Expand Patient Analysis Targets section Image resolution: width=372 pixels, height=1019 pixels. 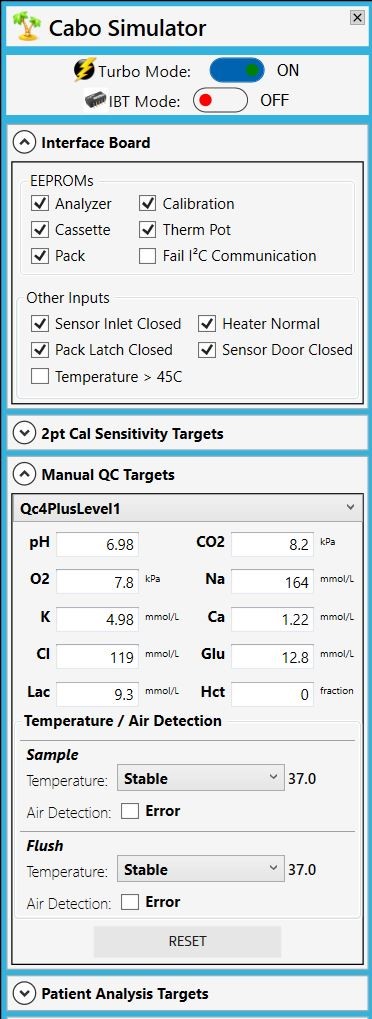pyautogui.click(x=24, y=993)
